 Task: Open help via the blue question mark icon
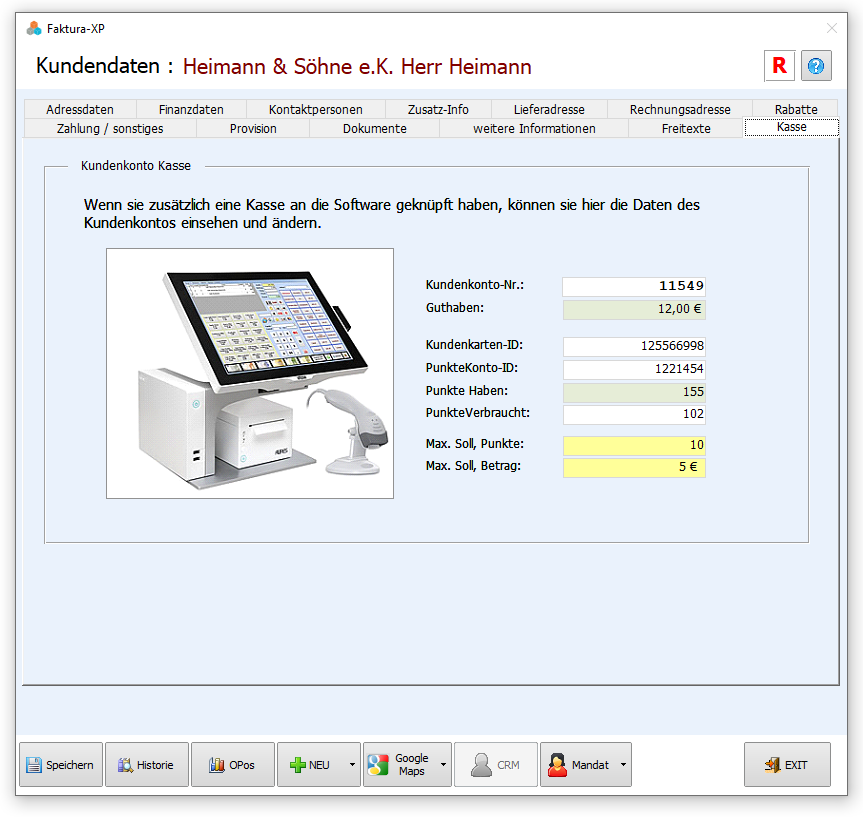(x=816, y=66)
